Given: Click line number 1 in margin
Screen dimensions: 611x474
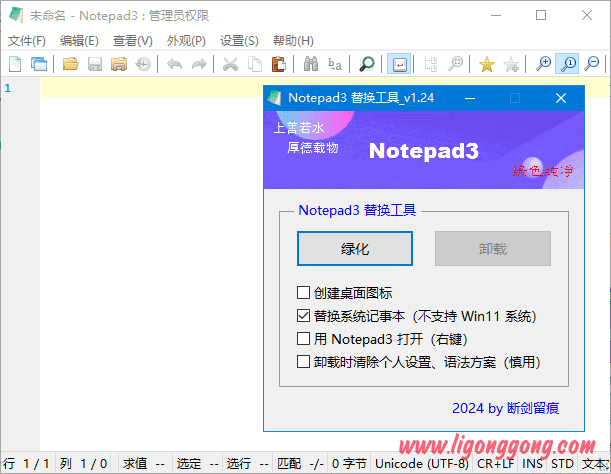Looking at the screenshot, I should 8,88.
